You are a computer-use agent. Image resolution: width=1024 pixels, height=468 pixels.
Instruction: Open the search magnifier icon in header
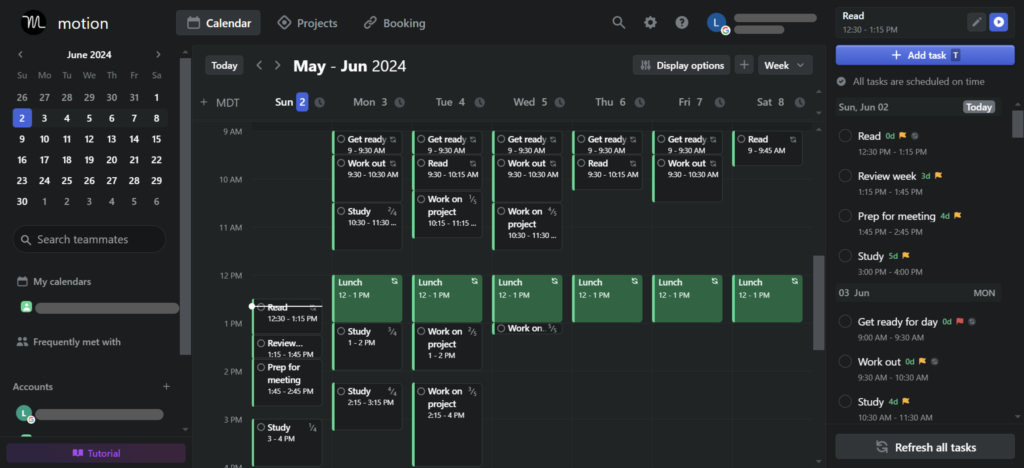click(618, 23)
